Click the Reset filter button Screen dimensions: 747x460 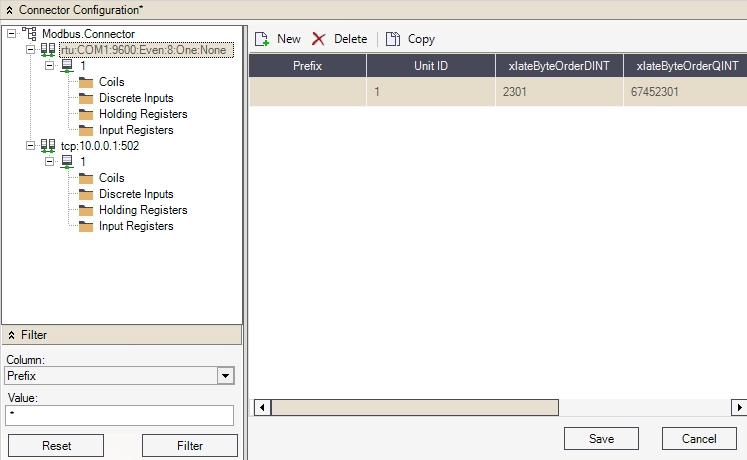(x=55, y=446)
